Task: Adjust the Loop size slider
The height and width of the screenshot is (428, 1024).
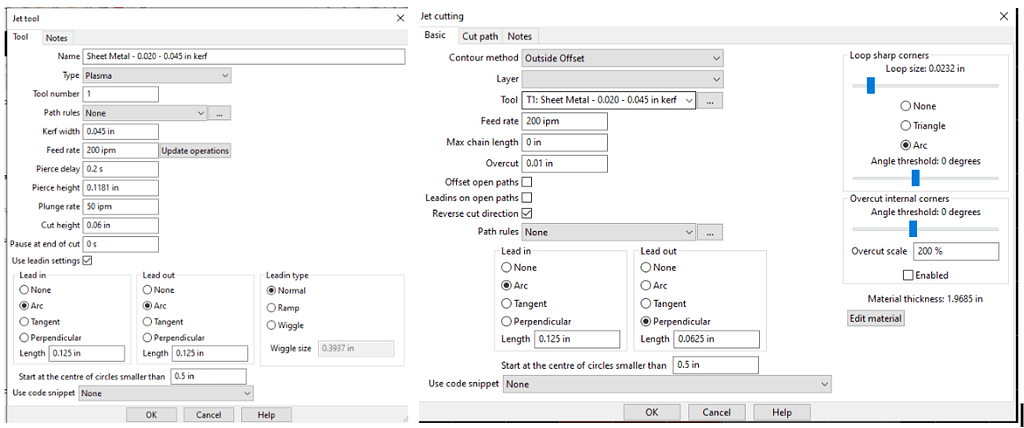Action: pos(871,86)
